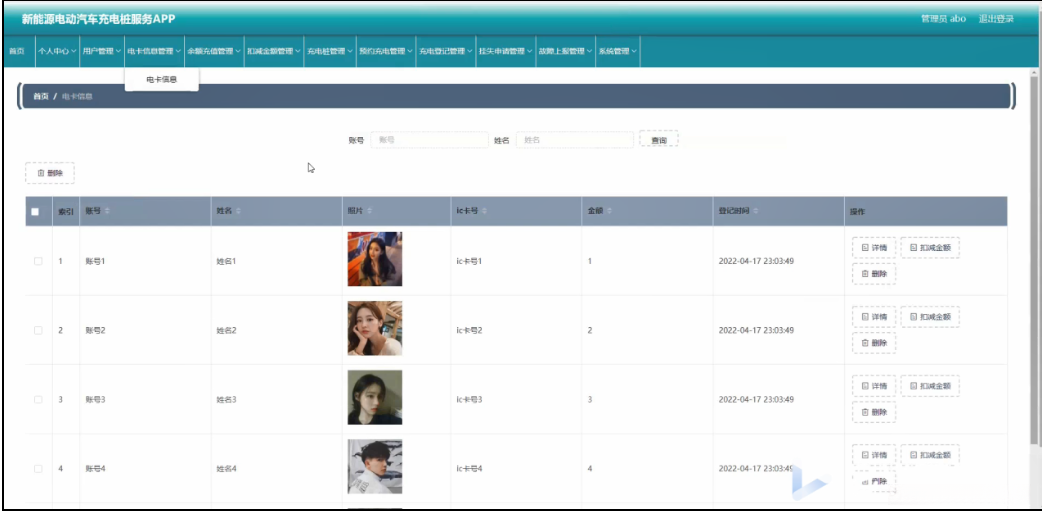Click 扣减金额 for row 账号3
The width and height of the screenshot is (1042, 514).
[930, 386]
